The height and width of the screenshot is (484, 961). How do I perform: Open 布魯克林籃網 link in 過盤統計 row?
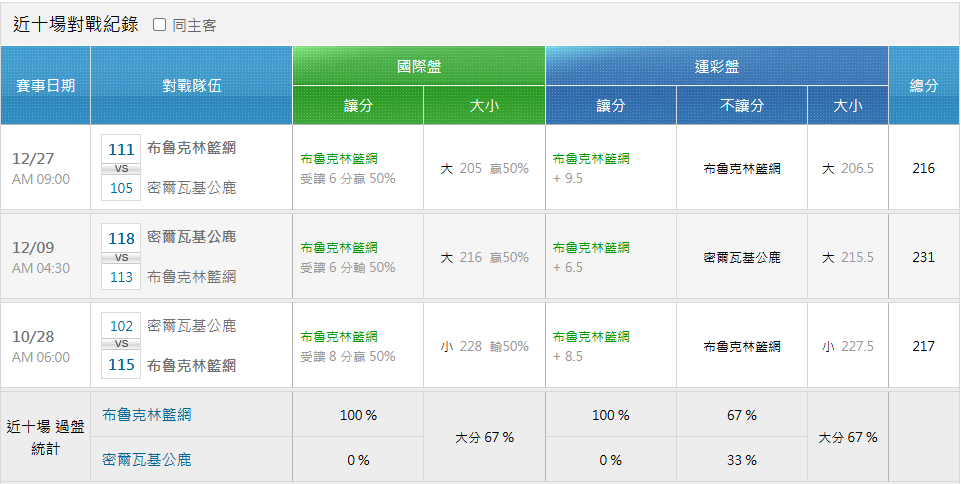pyautogui.click(x=147, y=415)
